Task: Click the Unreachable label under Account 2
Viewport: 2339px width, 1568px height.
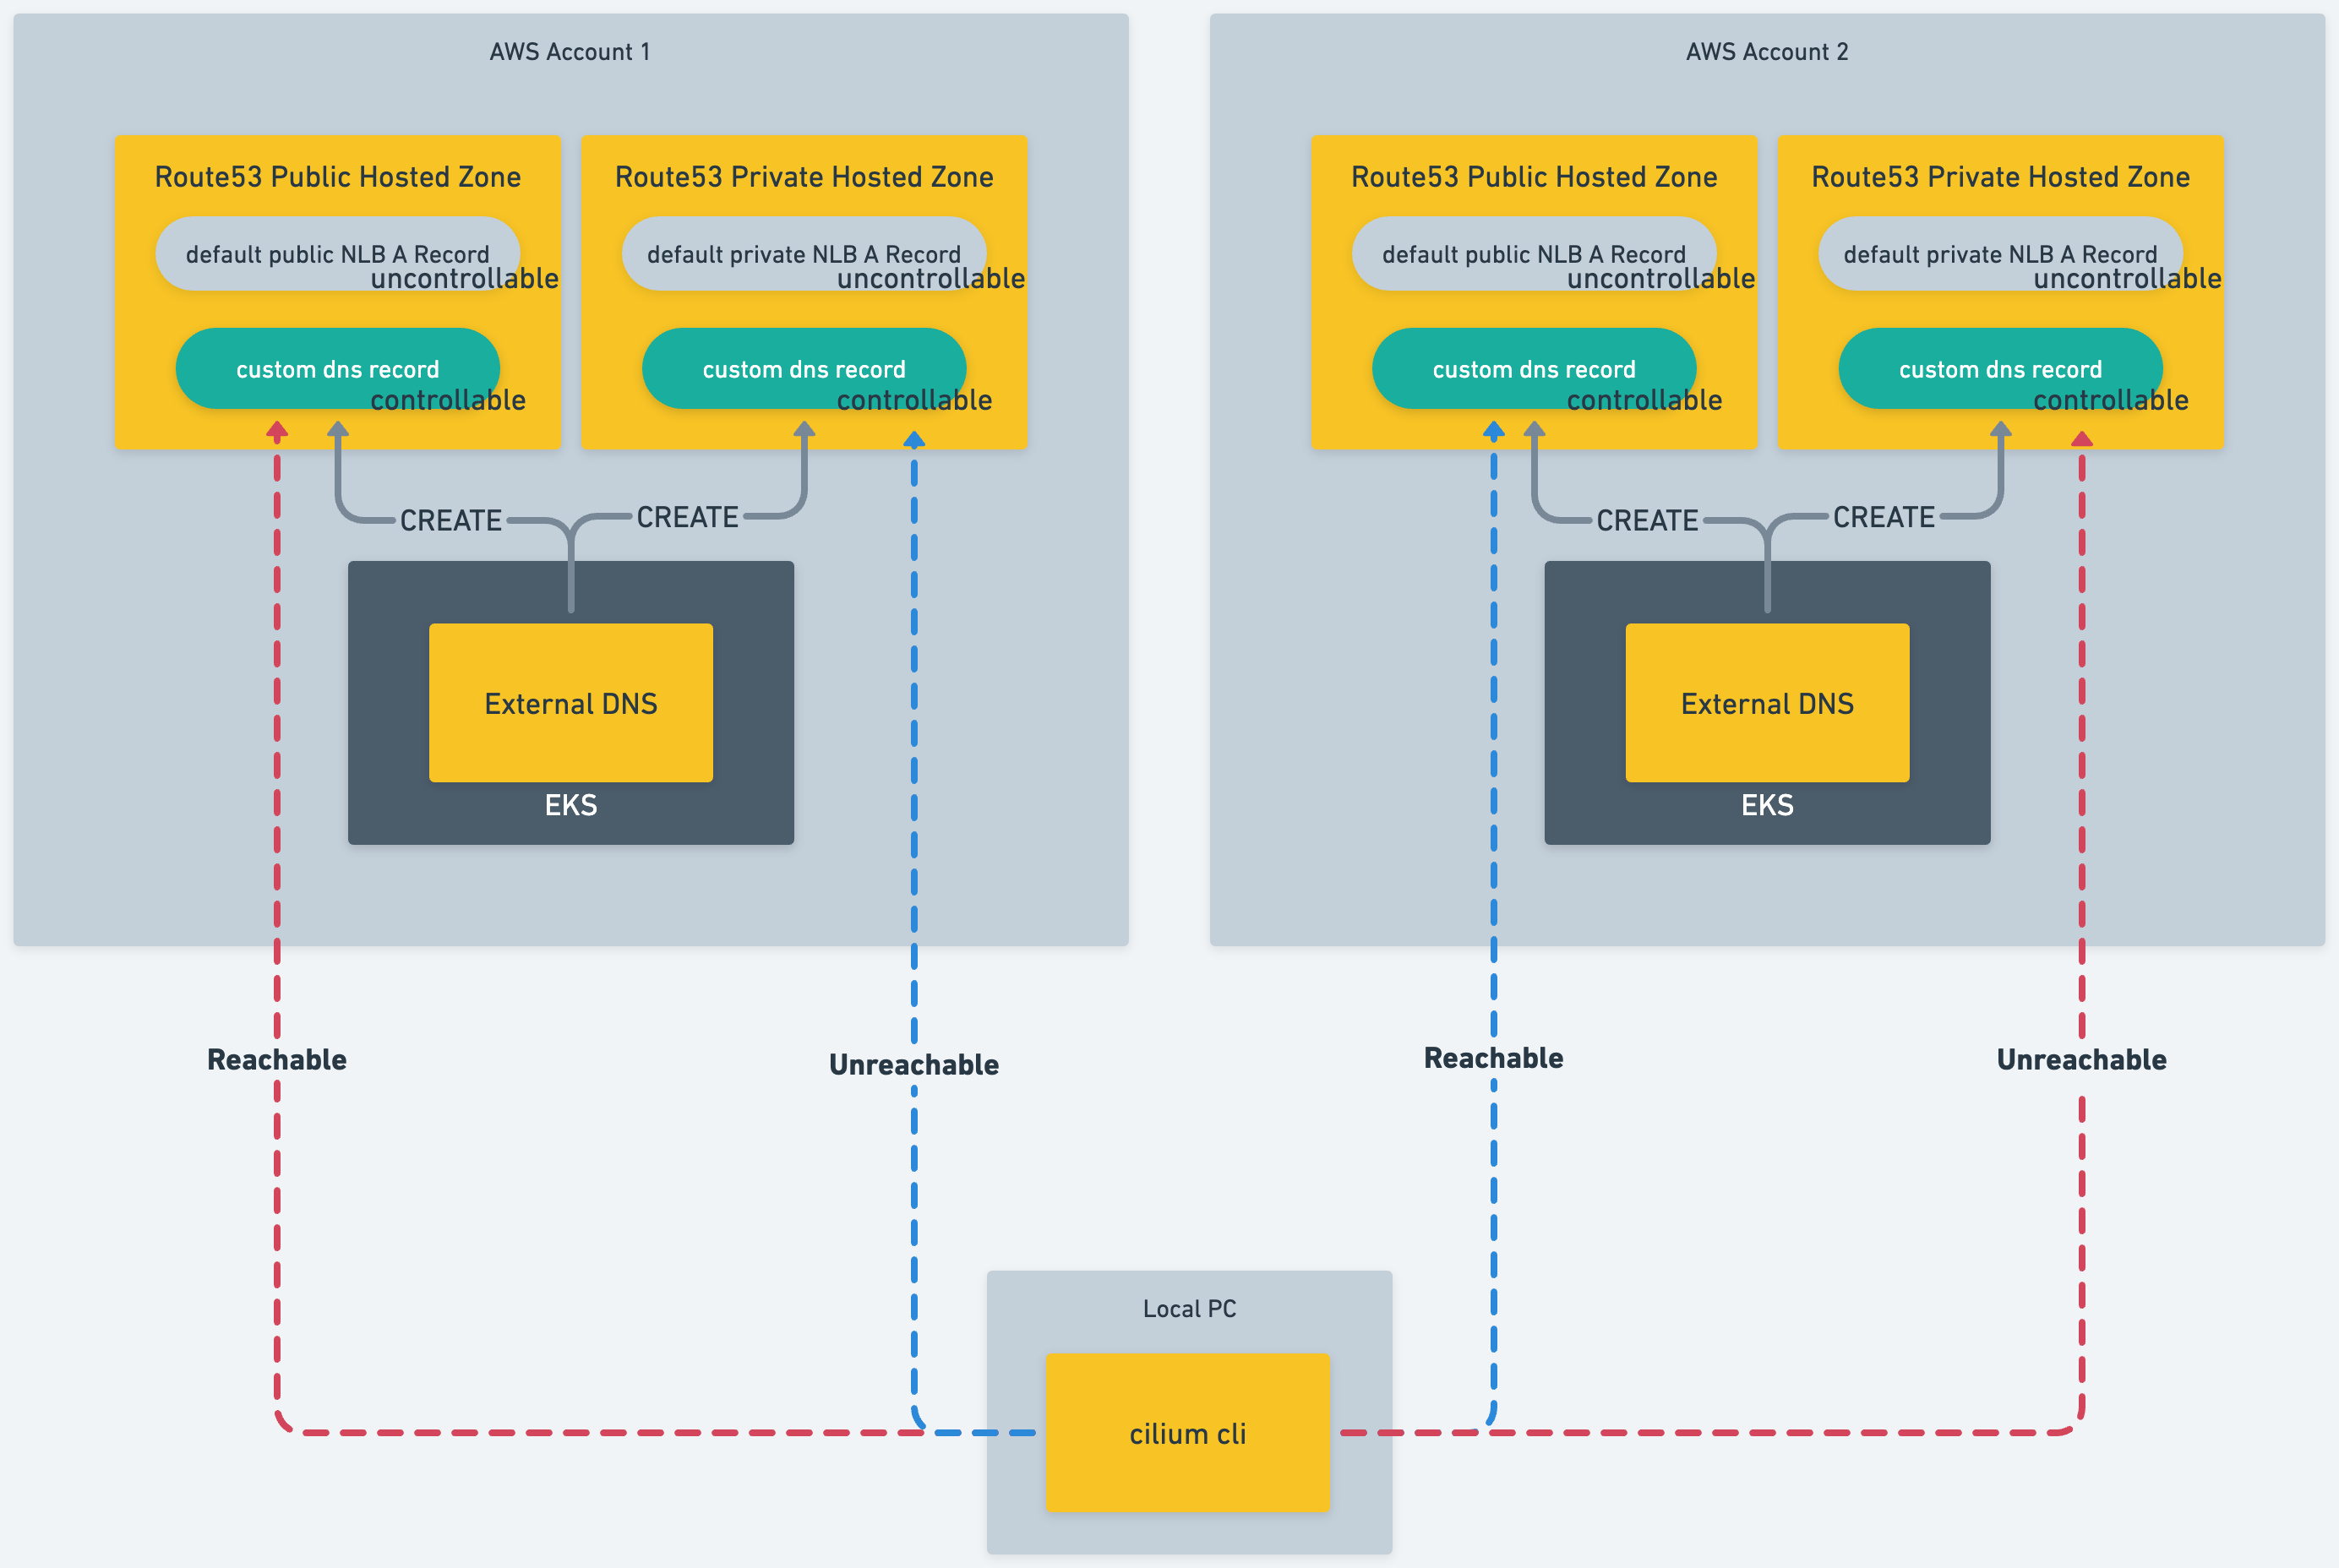Action: point(2081,1059)
